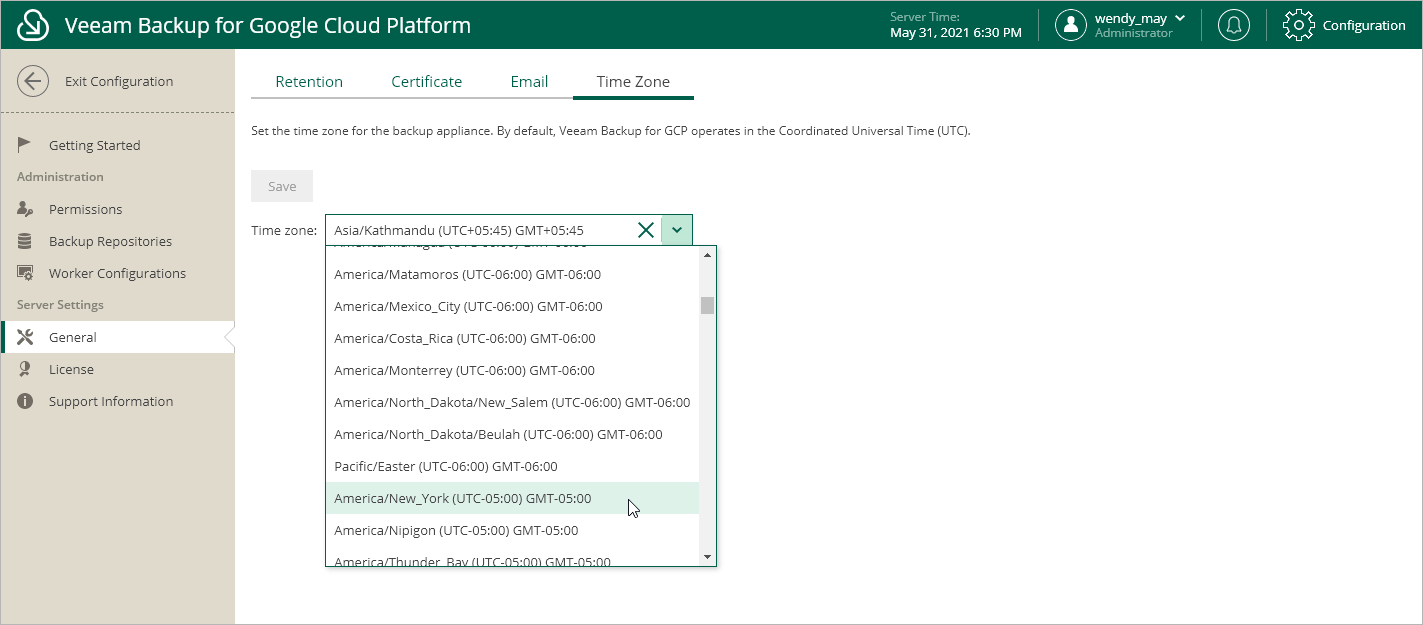The height and width of the screenshot is (625, 1423).
Task: Click the Server Time display
Action: (x=956, y=25)
